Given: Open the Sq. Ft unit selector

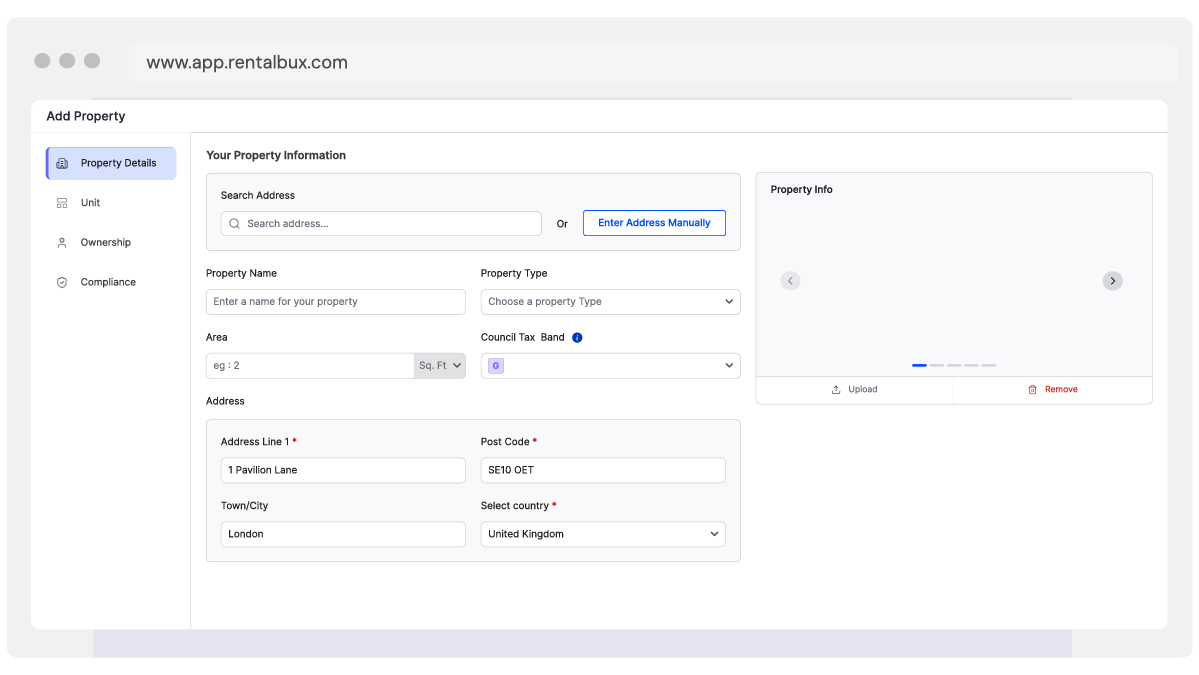Looking at the screenshot, I should click(439, 365).
